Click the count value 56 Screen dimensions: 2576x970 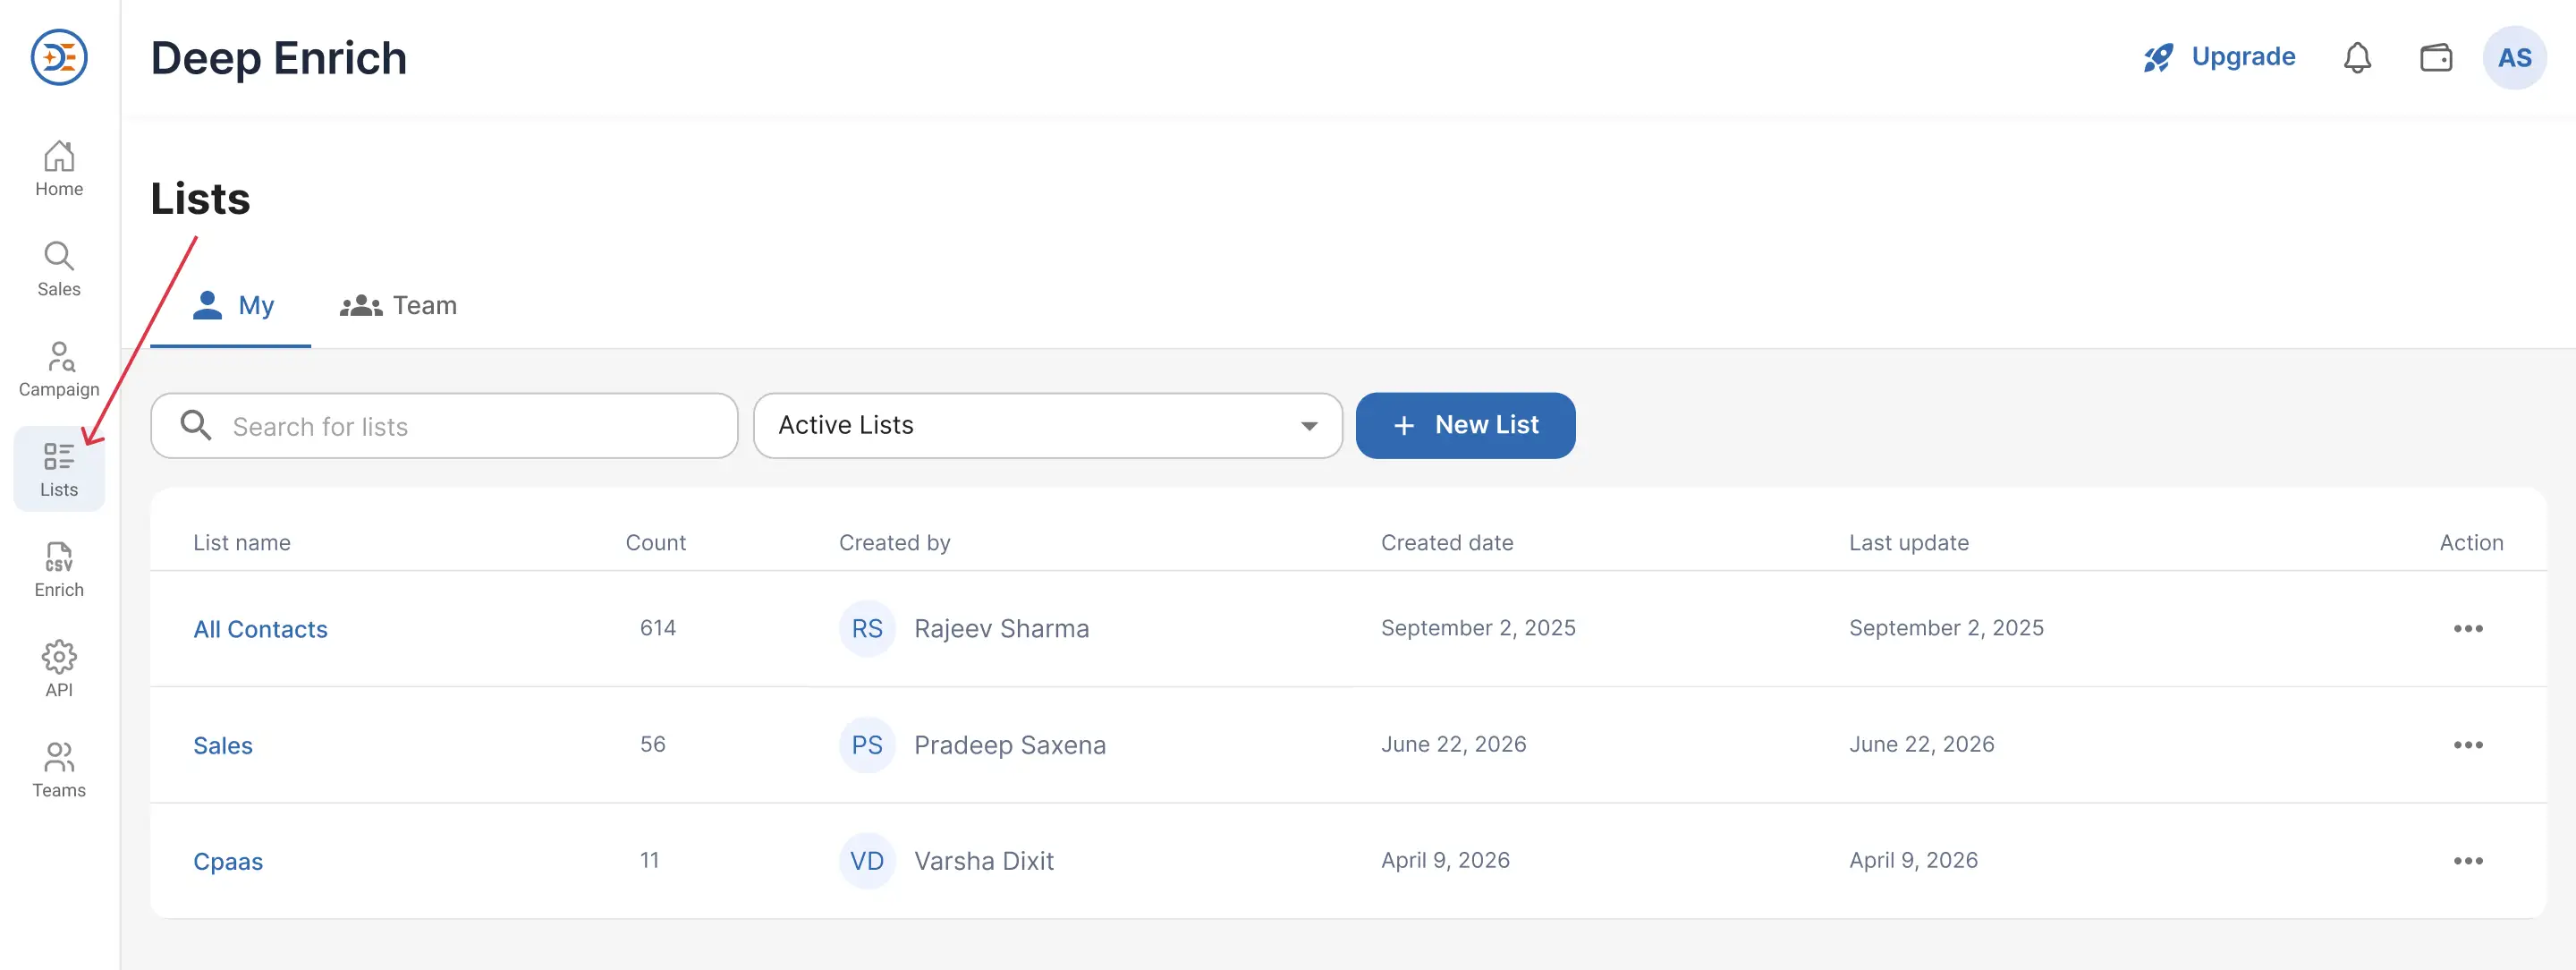[x=653, y=744]
